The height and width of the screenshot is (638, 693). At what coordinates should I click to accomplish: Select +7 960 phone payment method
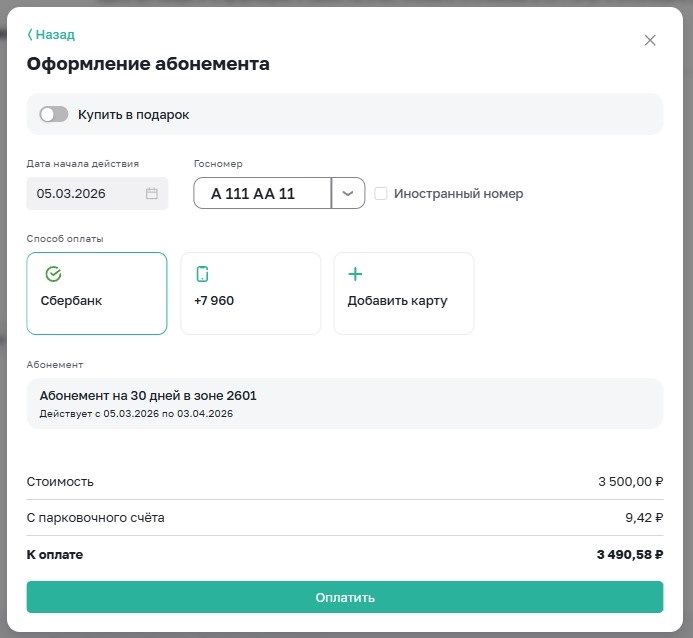(x=251, y=293)
